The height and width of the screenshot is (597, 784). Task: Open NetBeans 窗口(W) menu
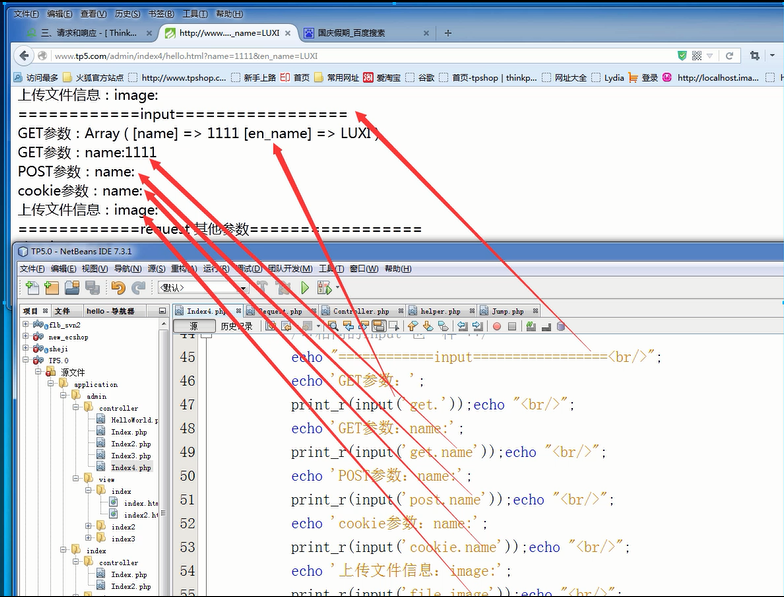click(x=364, y=269)
